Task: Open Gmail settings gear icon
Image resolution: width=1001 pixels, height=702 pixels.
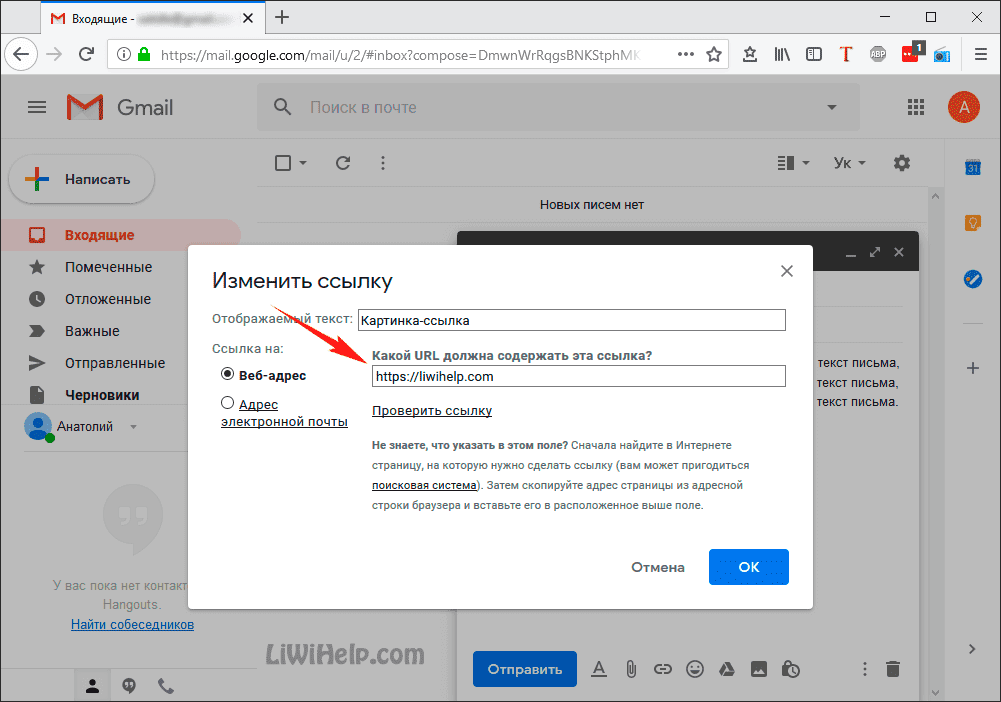Action: click(901, 163)
